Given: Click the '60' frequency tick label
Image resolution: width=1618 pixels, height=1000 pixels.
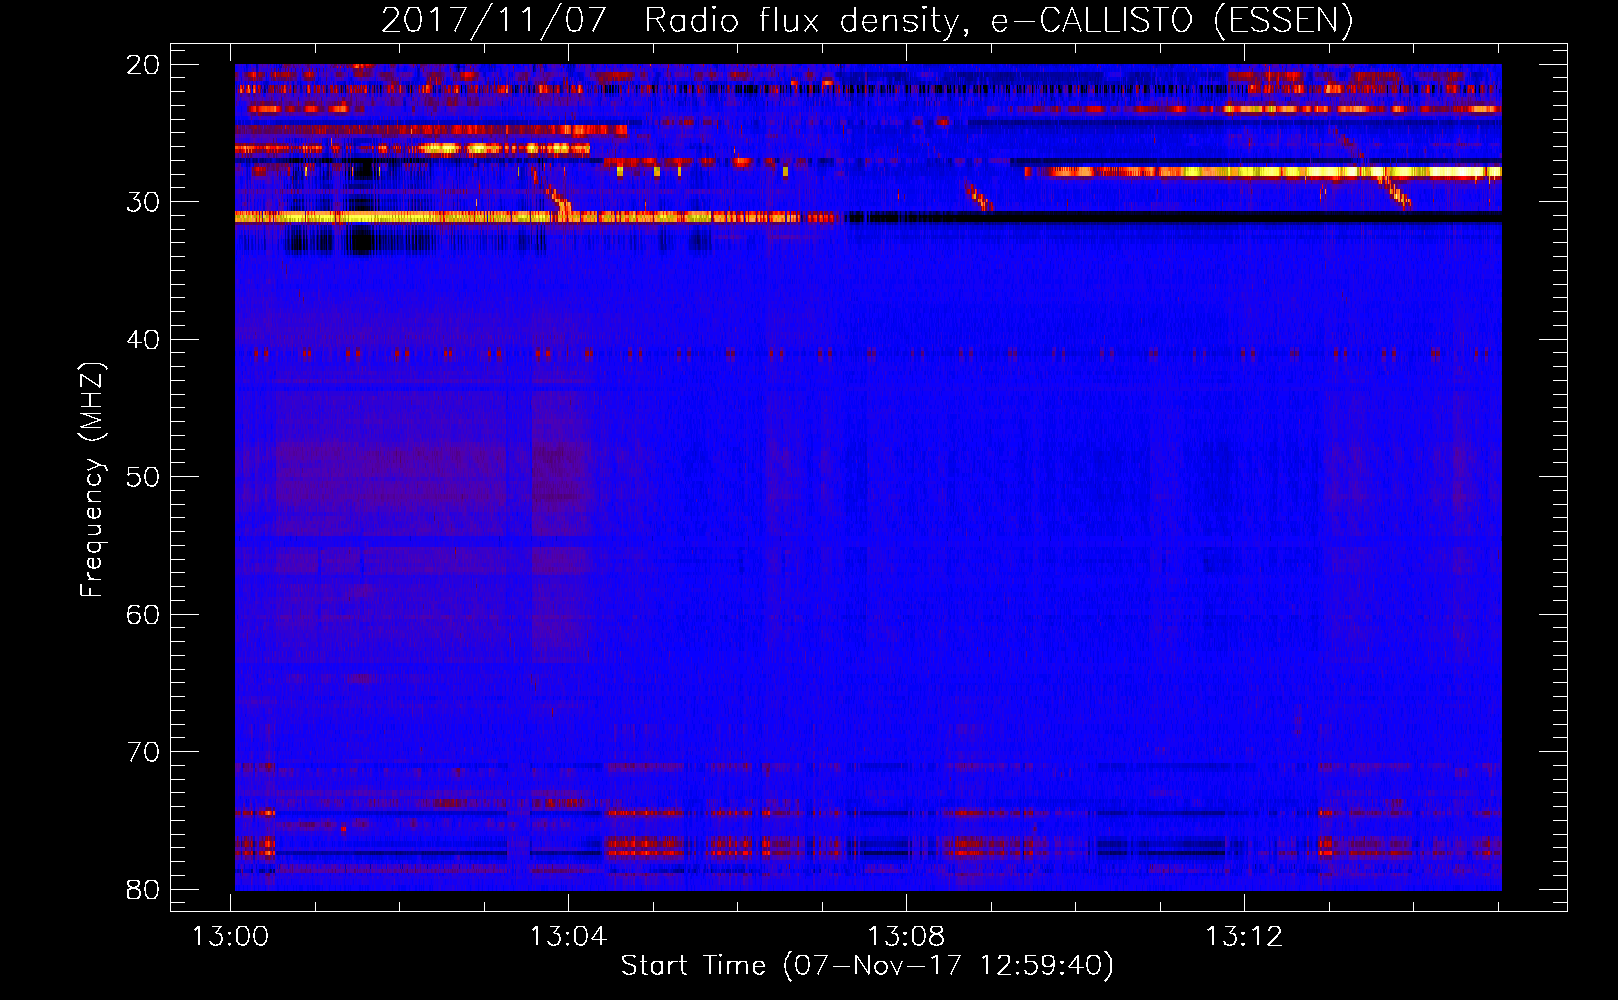Looking at the screenshot, I should coord(143,615).
